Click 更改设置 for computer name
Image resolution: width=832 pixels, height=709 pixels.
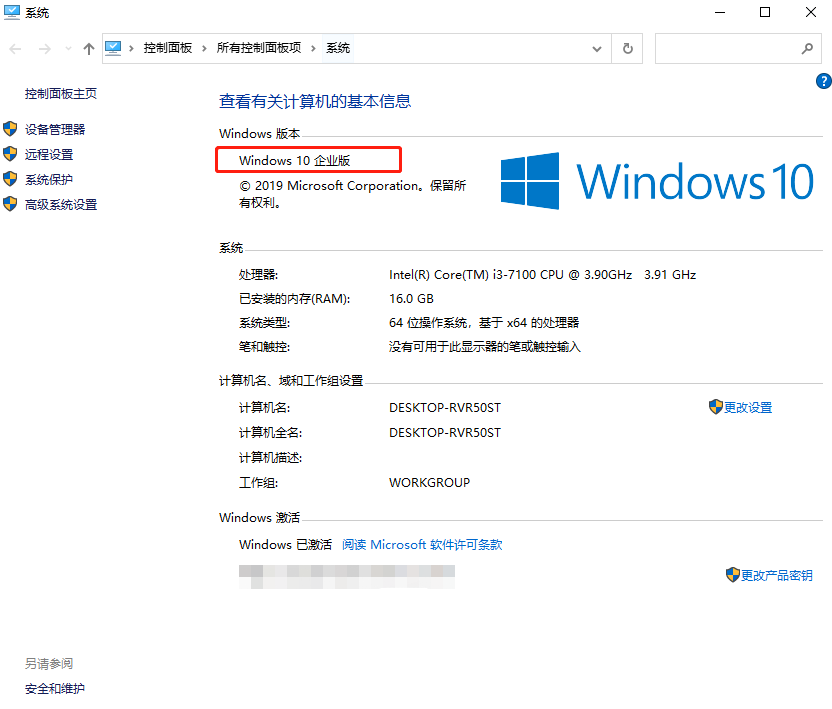pyautogui.click(x=748, y=408)
